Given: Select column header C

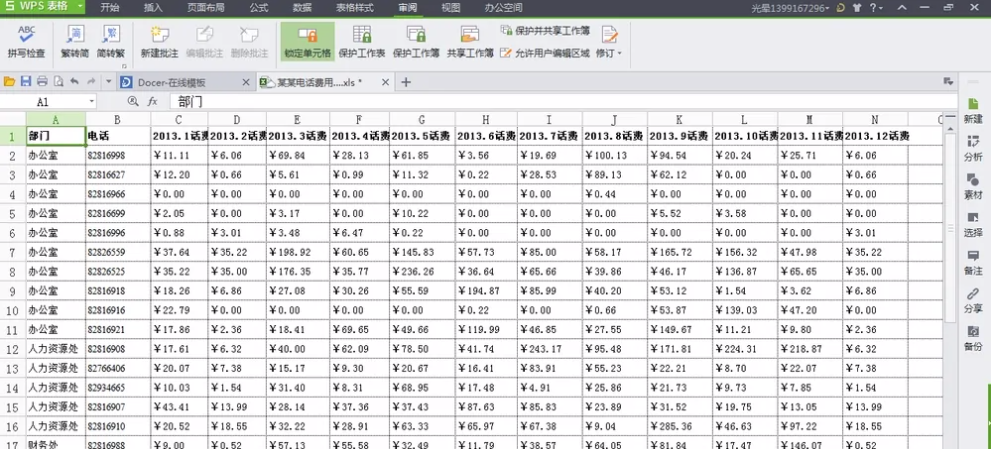Looking at the screenshot, I should pos(179,120).
